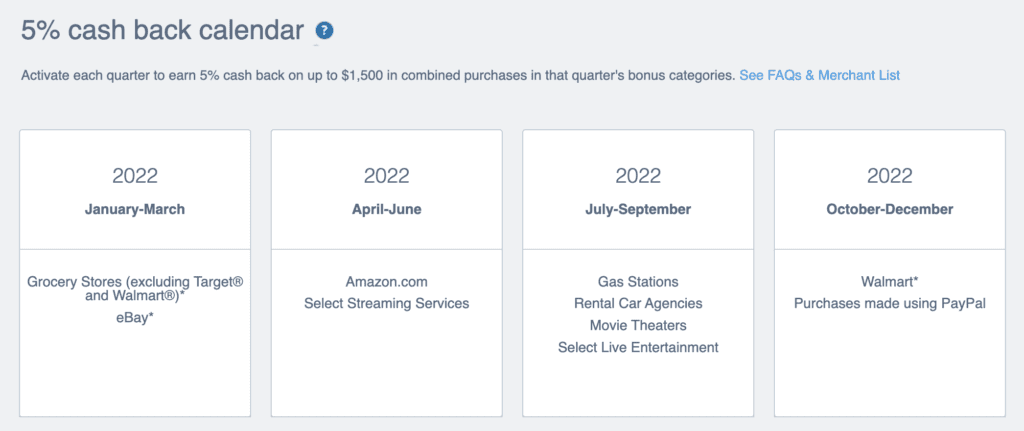This screenshot has width=1024, height=431.
Task: Click Select Streaming Services entry
Action: [387, 304]
